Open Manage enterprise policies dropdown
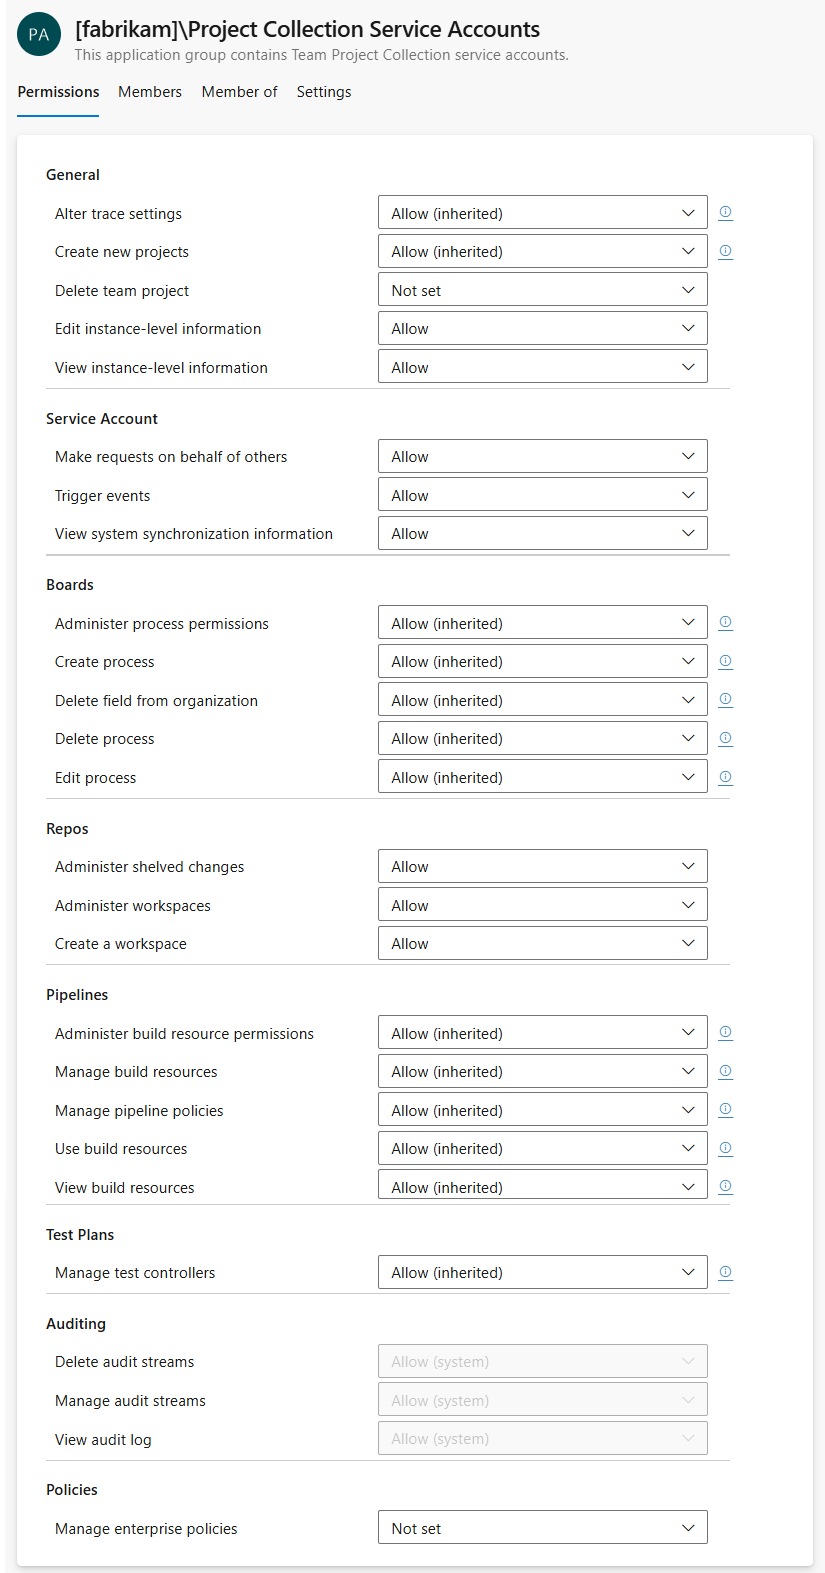Screen dimensions: 825x1573 coord(542,1528)
